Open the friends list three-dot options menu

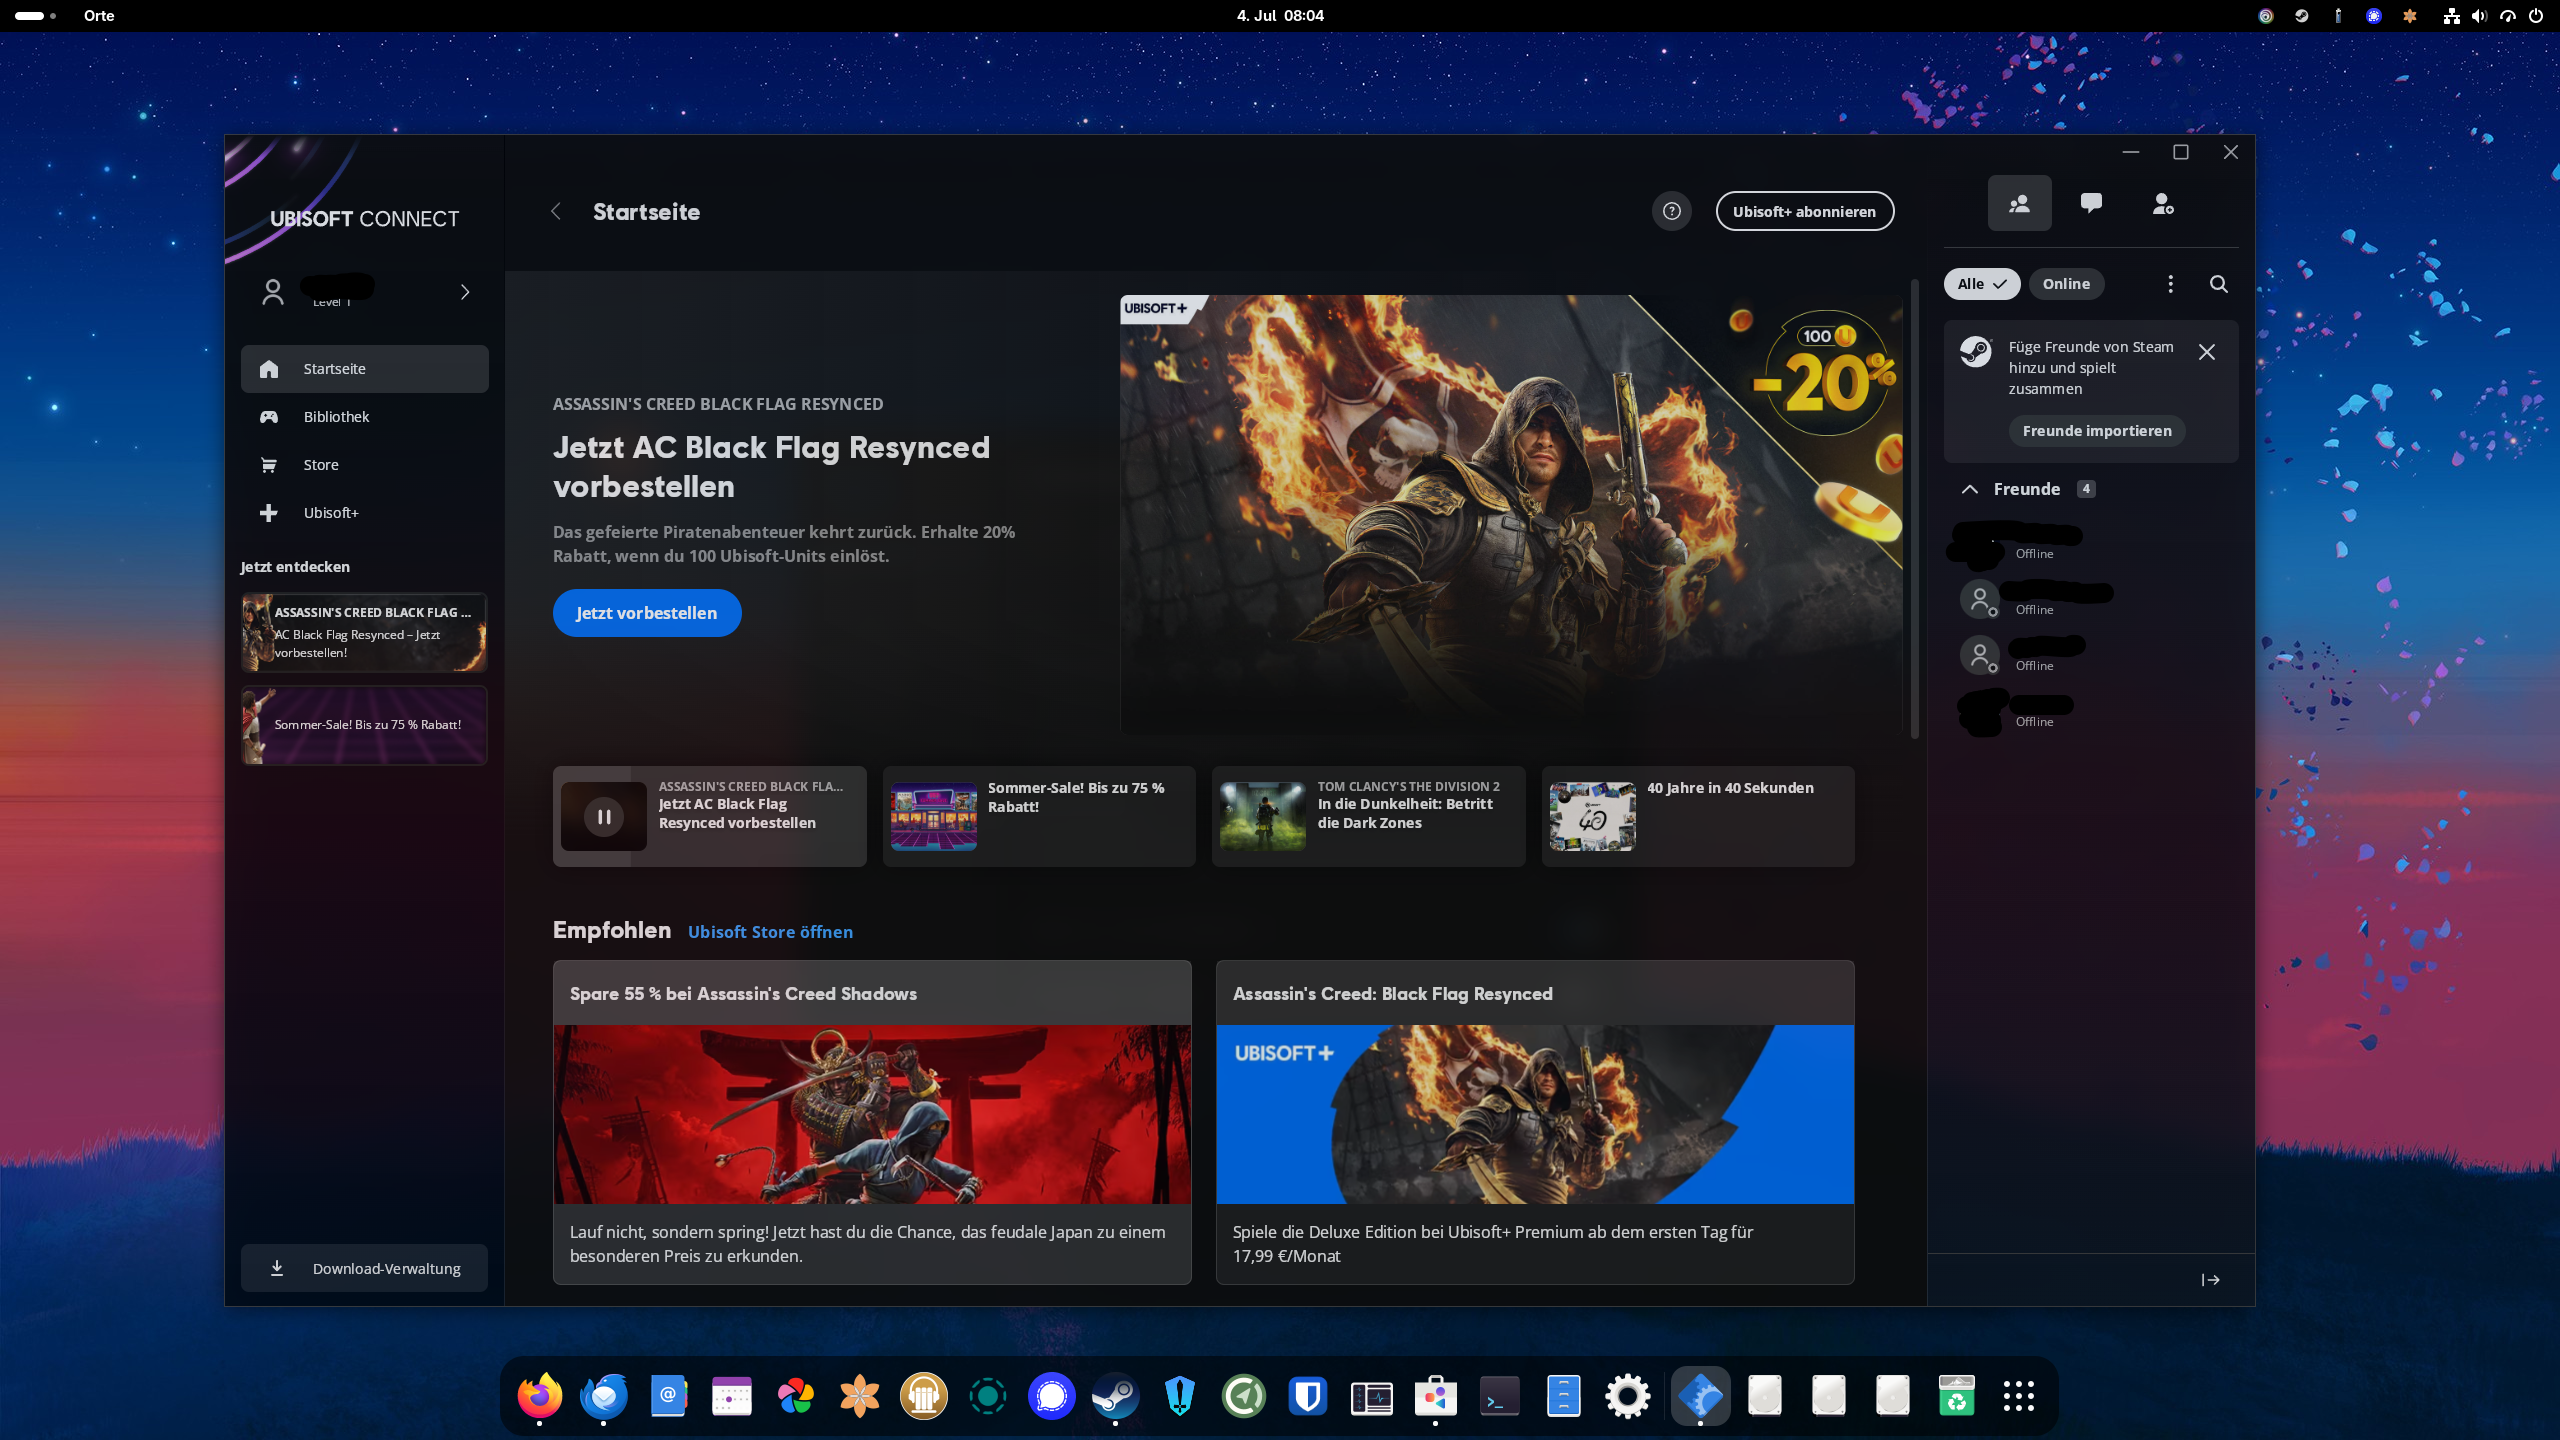tap(2170, 284)
